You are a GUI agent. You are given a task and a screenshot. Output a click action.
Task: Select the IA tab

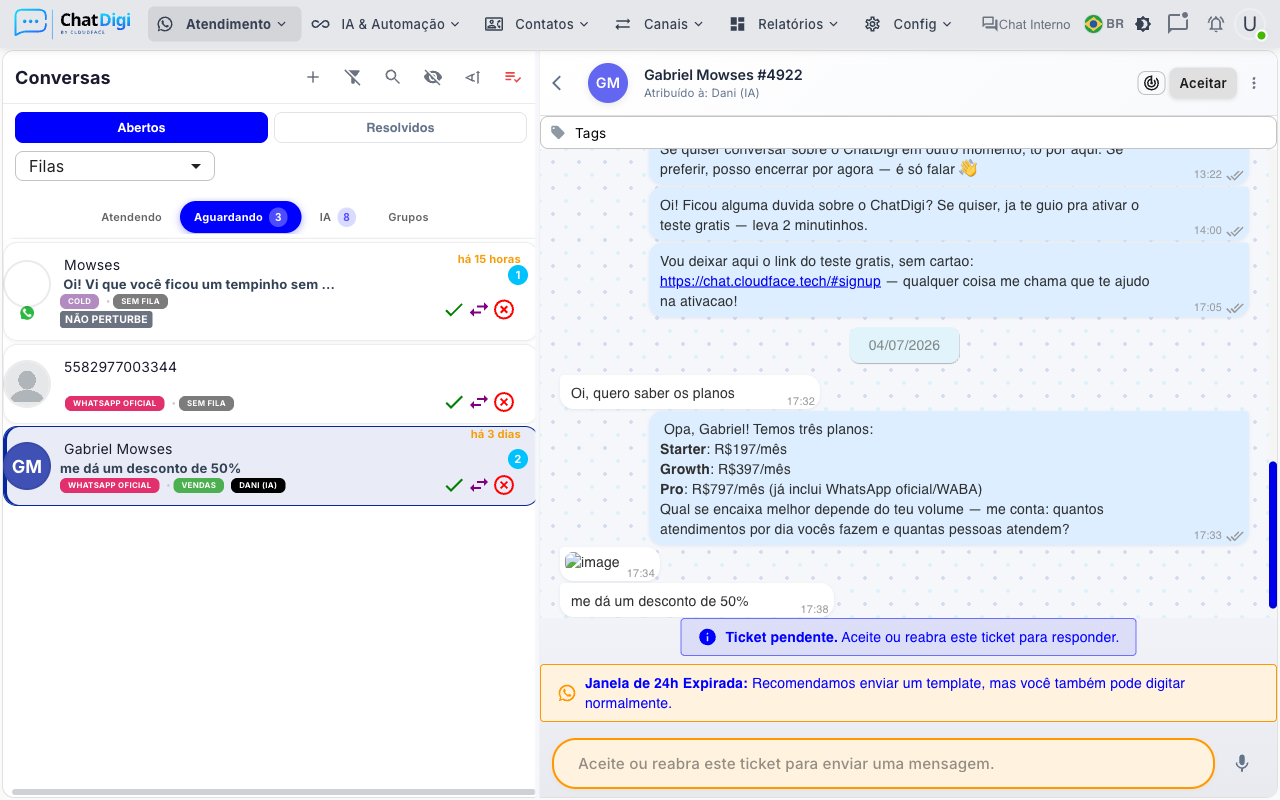pos(337,217)
